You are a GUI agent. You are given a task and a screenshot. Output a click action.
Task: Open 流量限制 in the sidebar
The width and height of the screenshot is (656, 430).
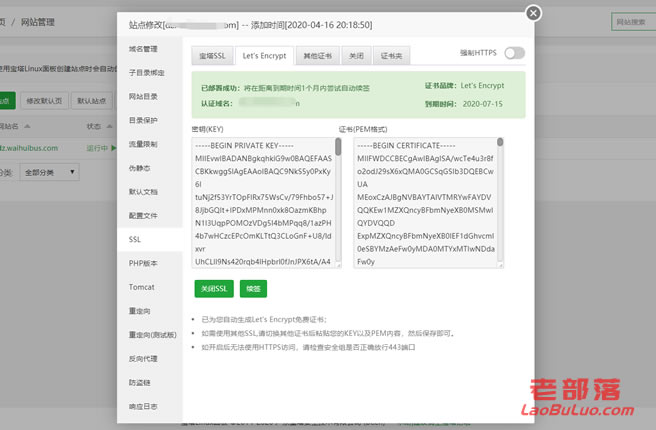point(143,144)
